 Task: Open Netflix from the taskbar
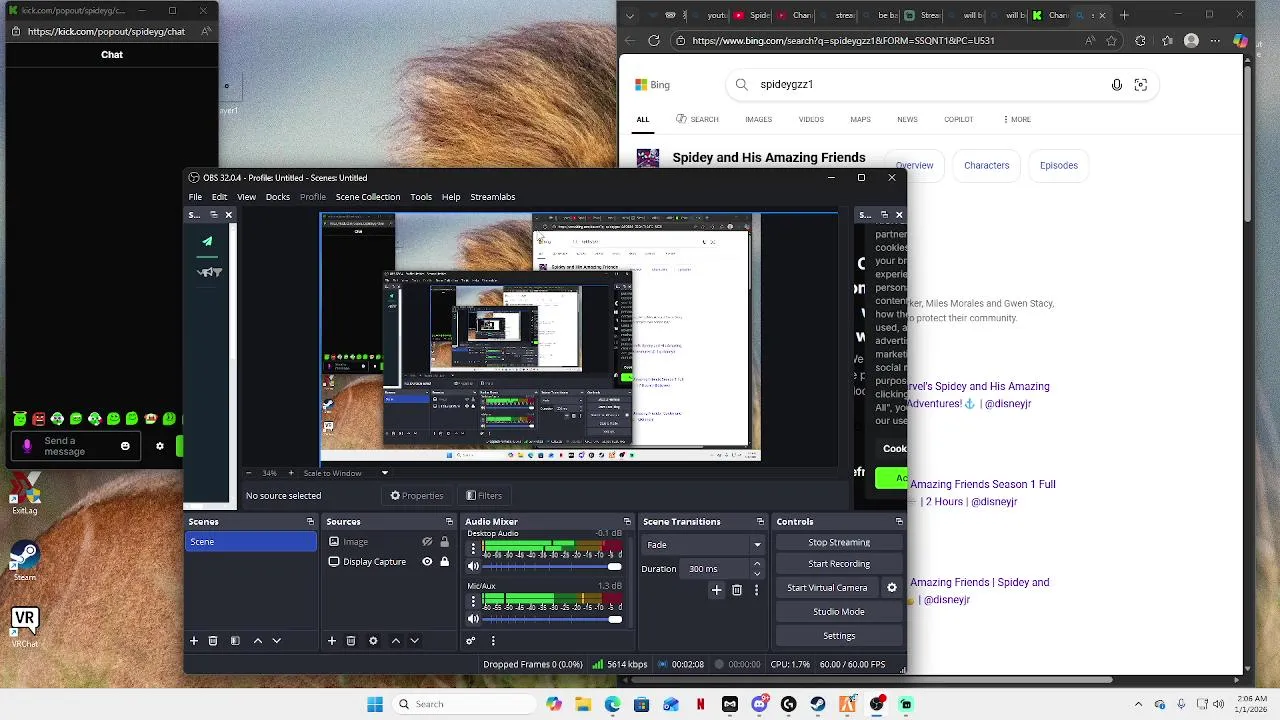(700, 704)
